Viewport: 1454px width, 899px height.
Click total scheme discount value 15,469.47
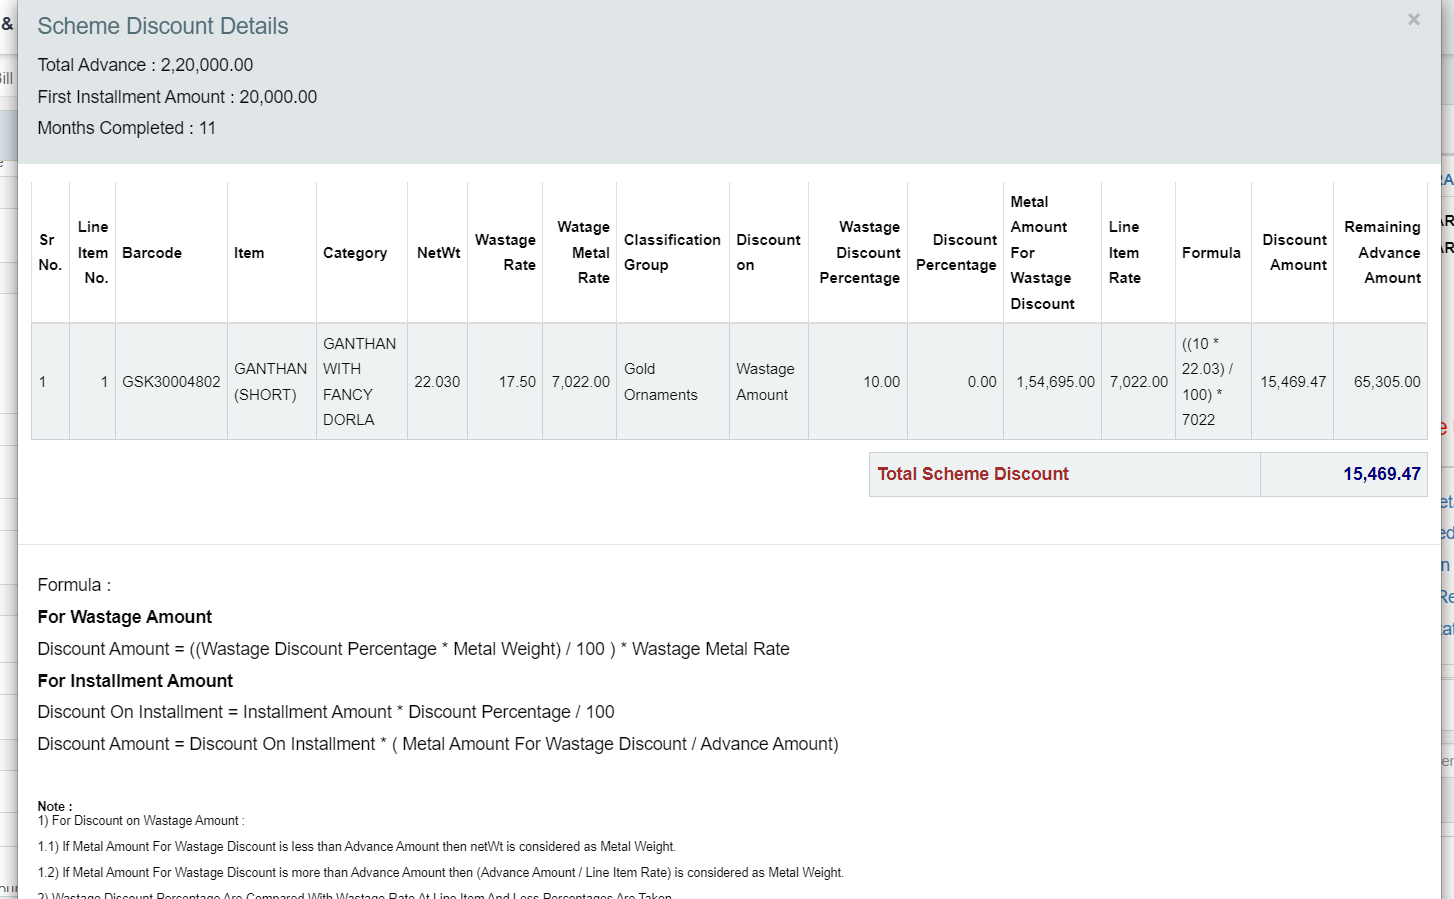coord(1381,474)
